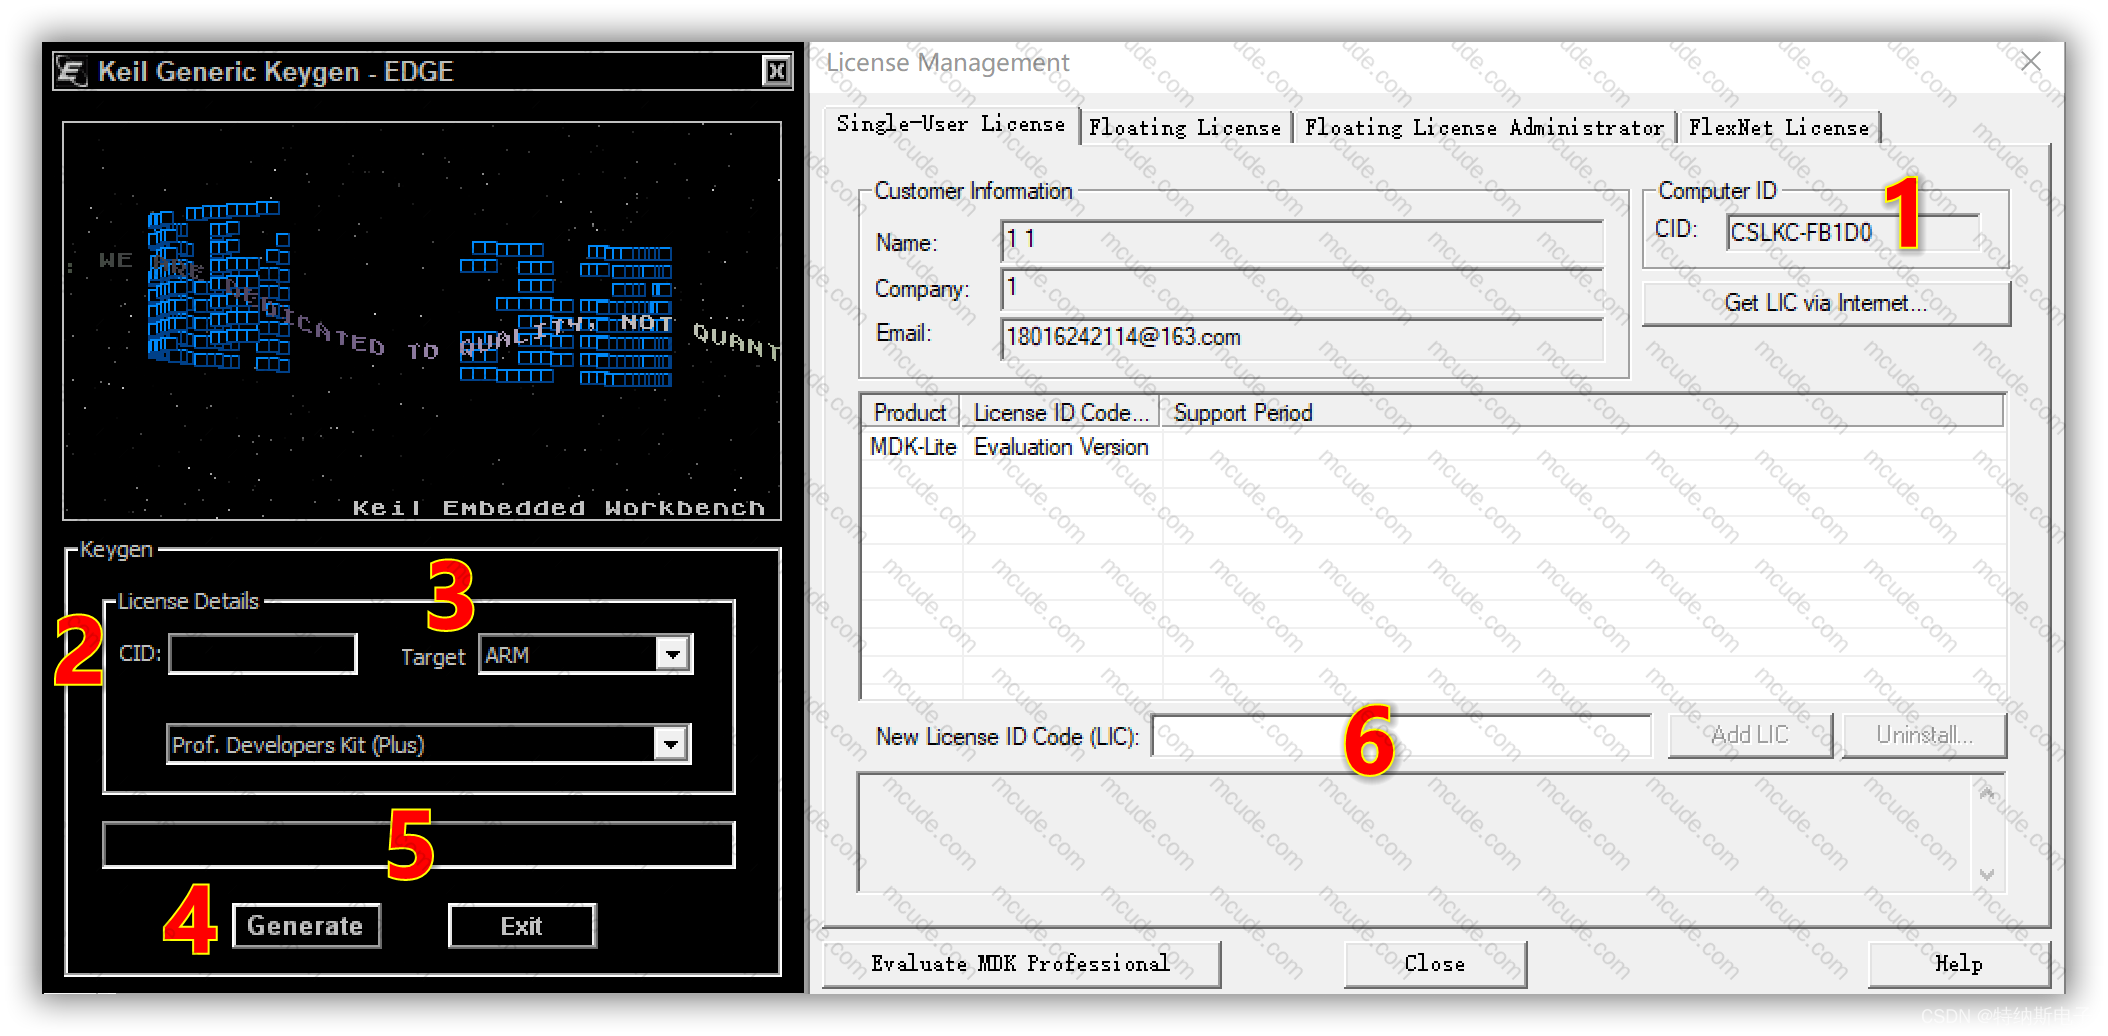Click Evaluate MDK Professional

pyautogui.click(x=1021, y=963)
